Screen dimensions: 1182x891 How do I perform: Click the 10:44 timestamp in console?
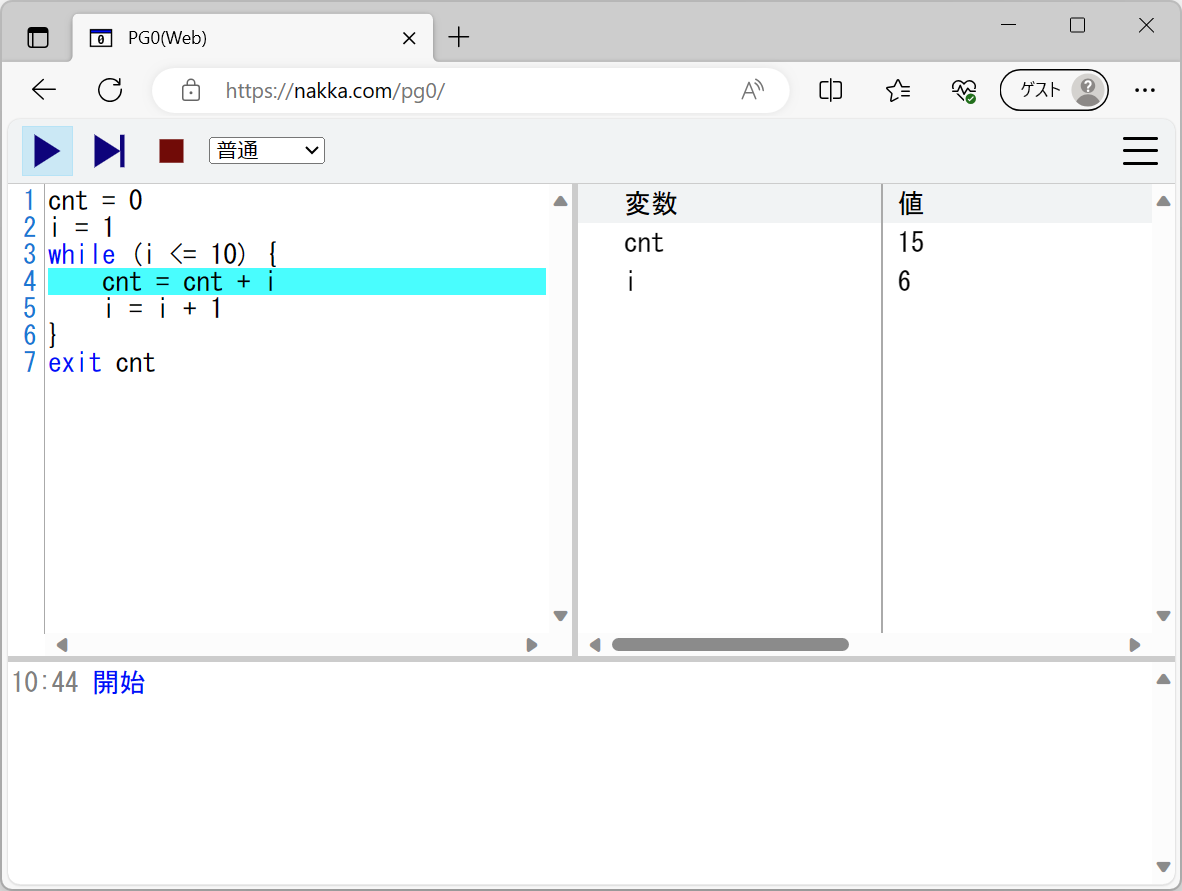pos(45,682)
